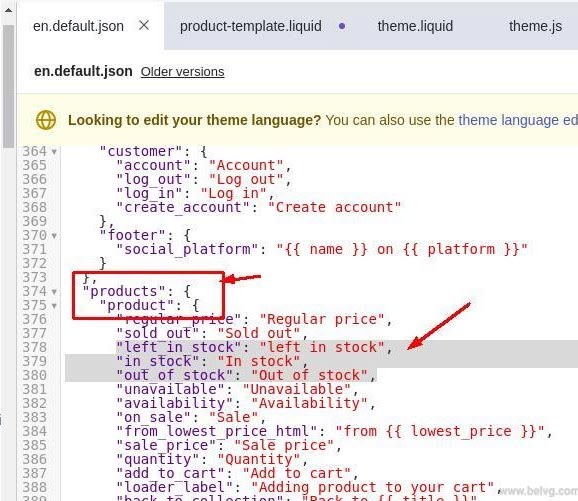Click the "Out of stock" value on line 380
Viewport: 578px width, 501px height.
coord(309,376)
